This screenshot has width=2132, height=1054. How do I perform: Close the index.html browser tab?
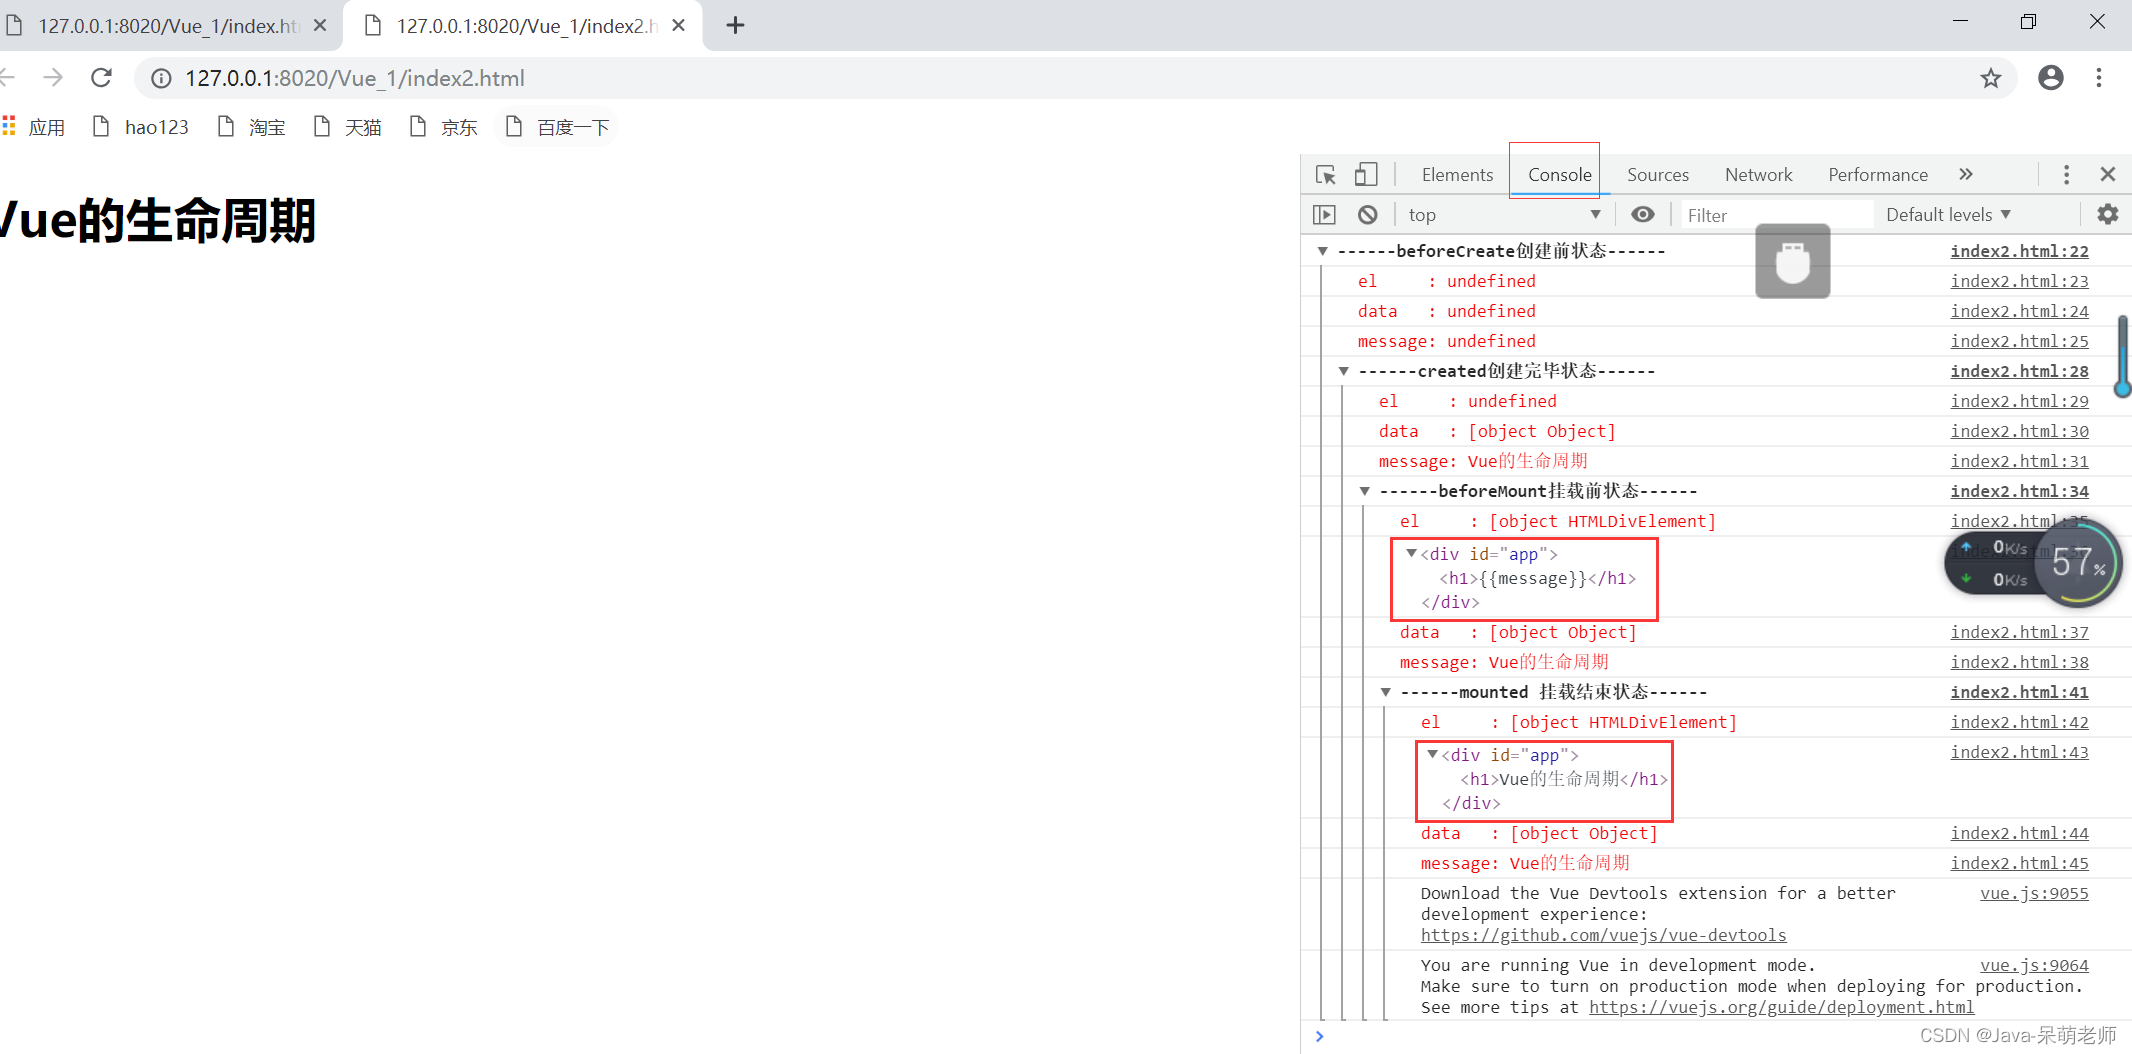pyautogui.click(x=320, y=25)
